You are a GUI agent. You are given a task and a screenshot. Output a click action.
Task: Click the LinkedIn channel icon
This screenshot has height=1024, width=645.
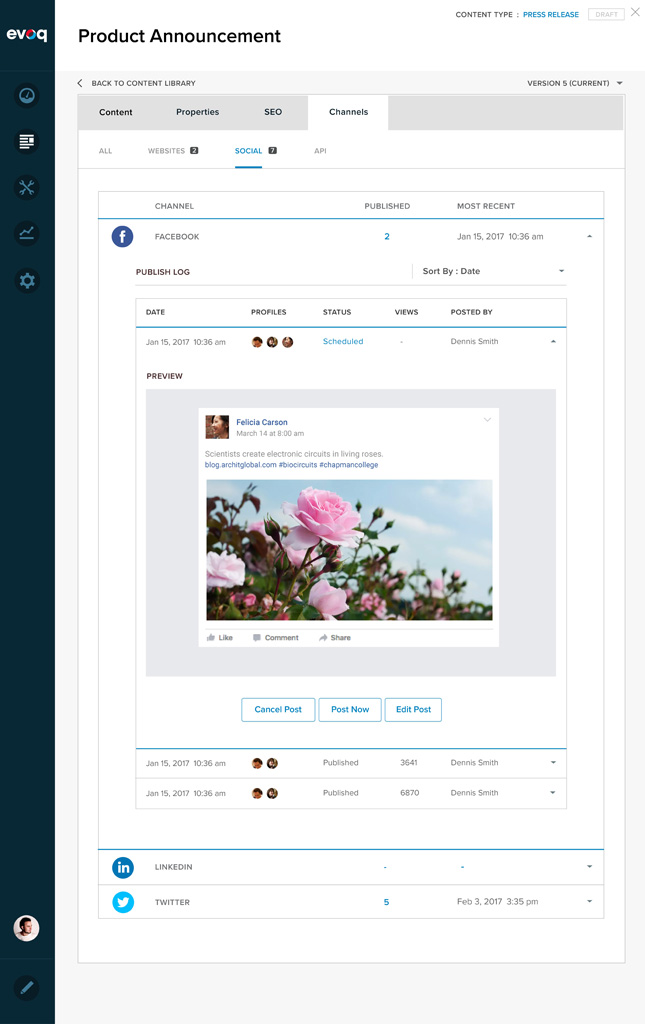(x=123, y=867)
